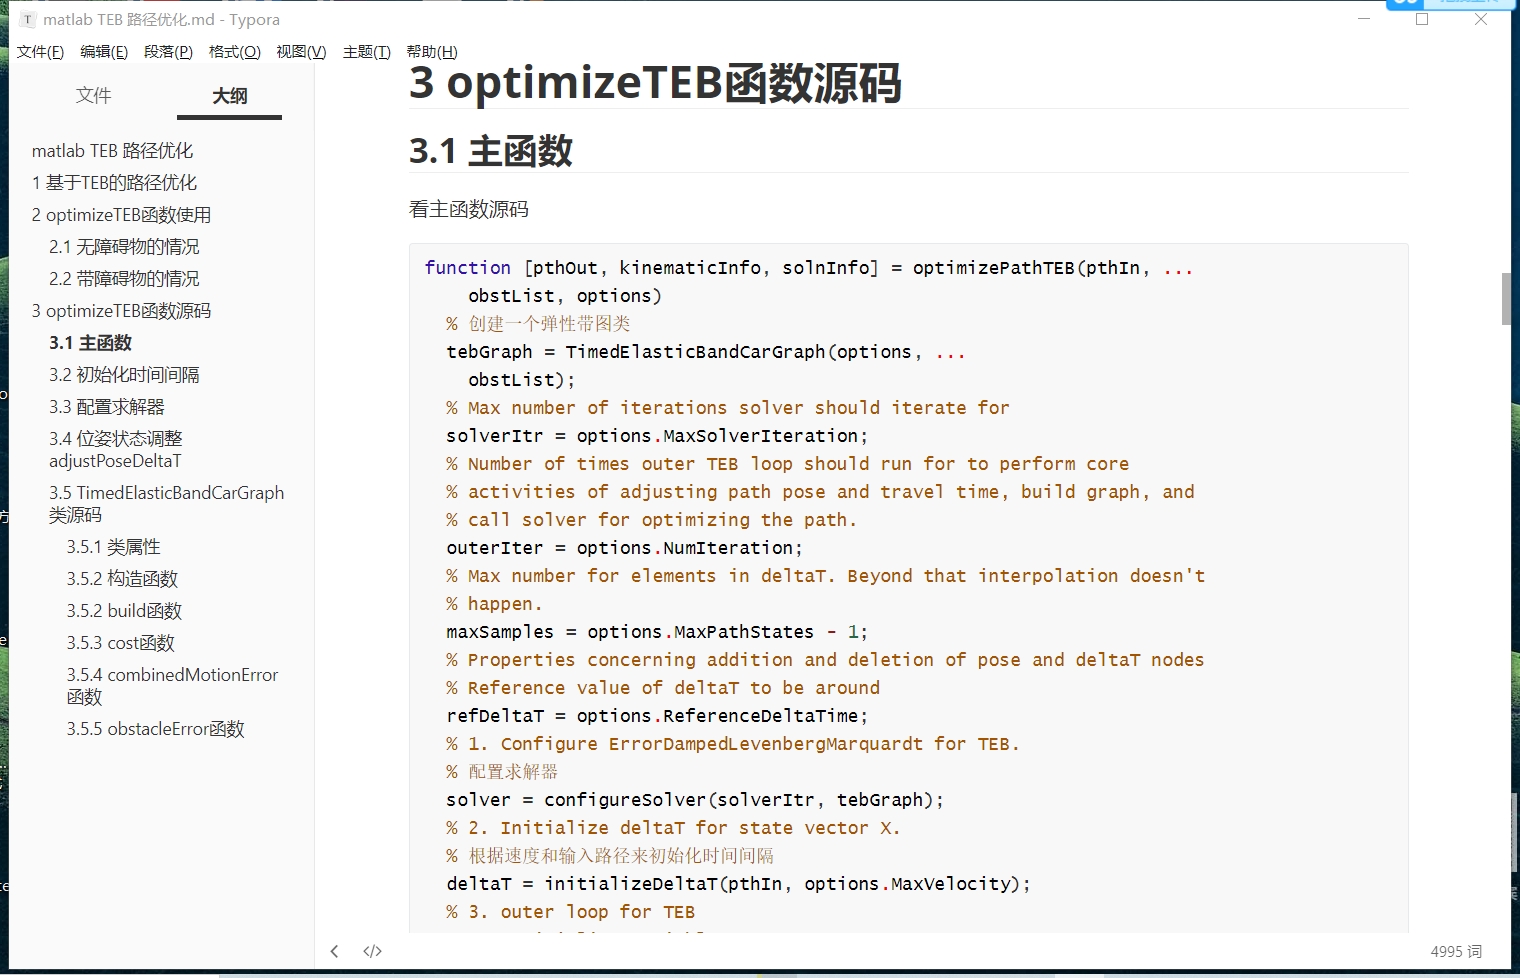Jump to outline '3.5.3 cost函数'
This screenshot has width=1520, height=978.
(x=120, y=643)
